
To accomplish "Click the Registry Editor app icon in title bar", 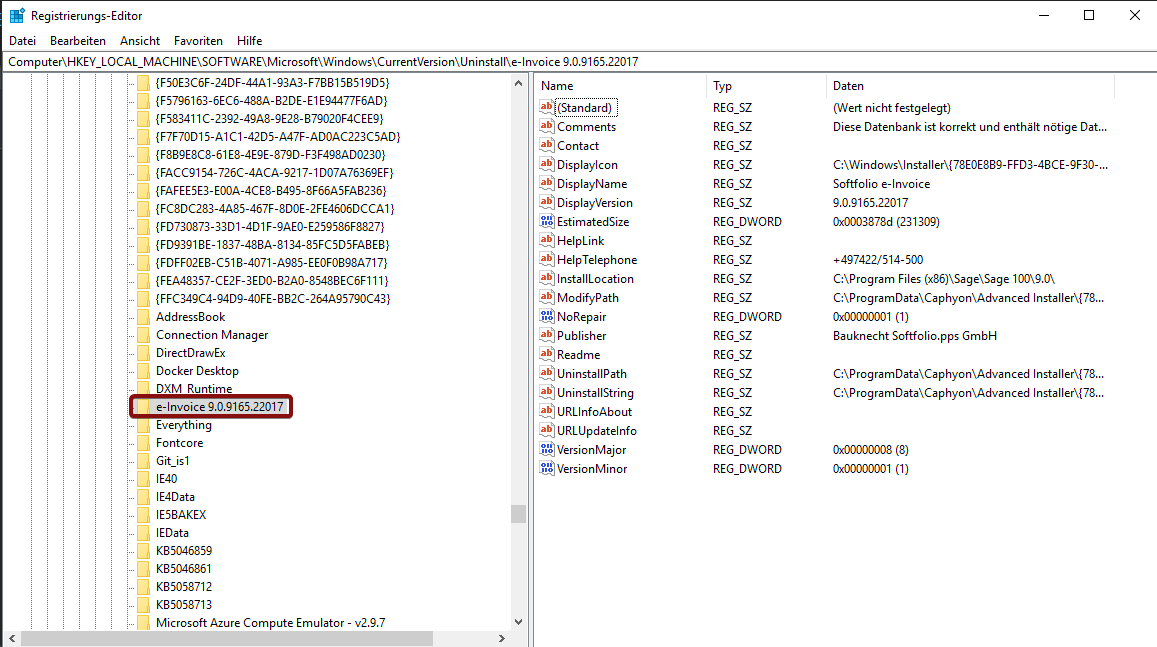I will (x=17, y=15).
